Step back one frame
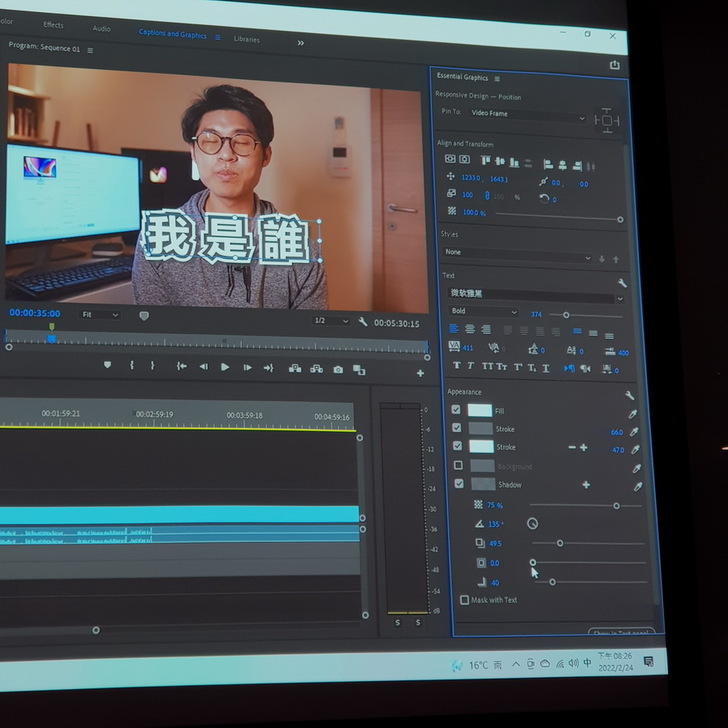This screenshot has height=728, width=728. pos(203,367)
